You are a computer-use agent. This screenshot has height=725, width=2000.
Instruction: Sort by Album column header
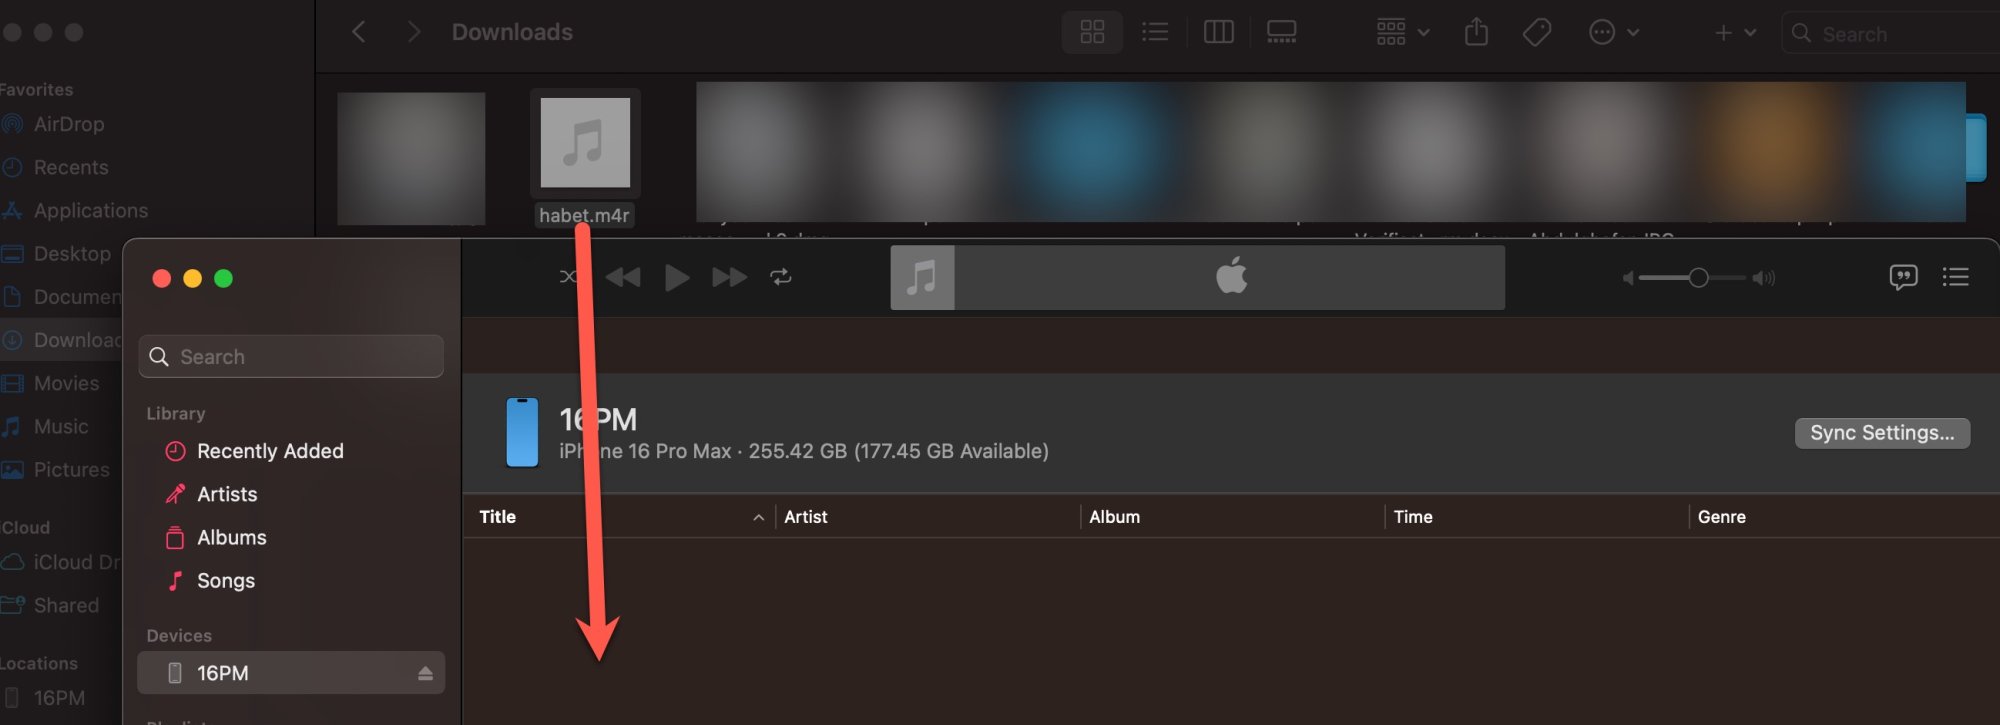point(1232,517)
